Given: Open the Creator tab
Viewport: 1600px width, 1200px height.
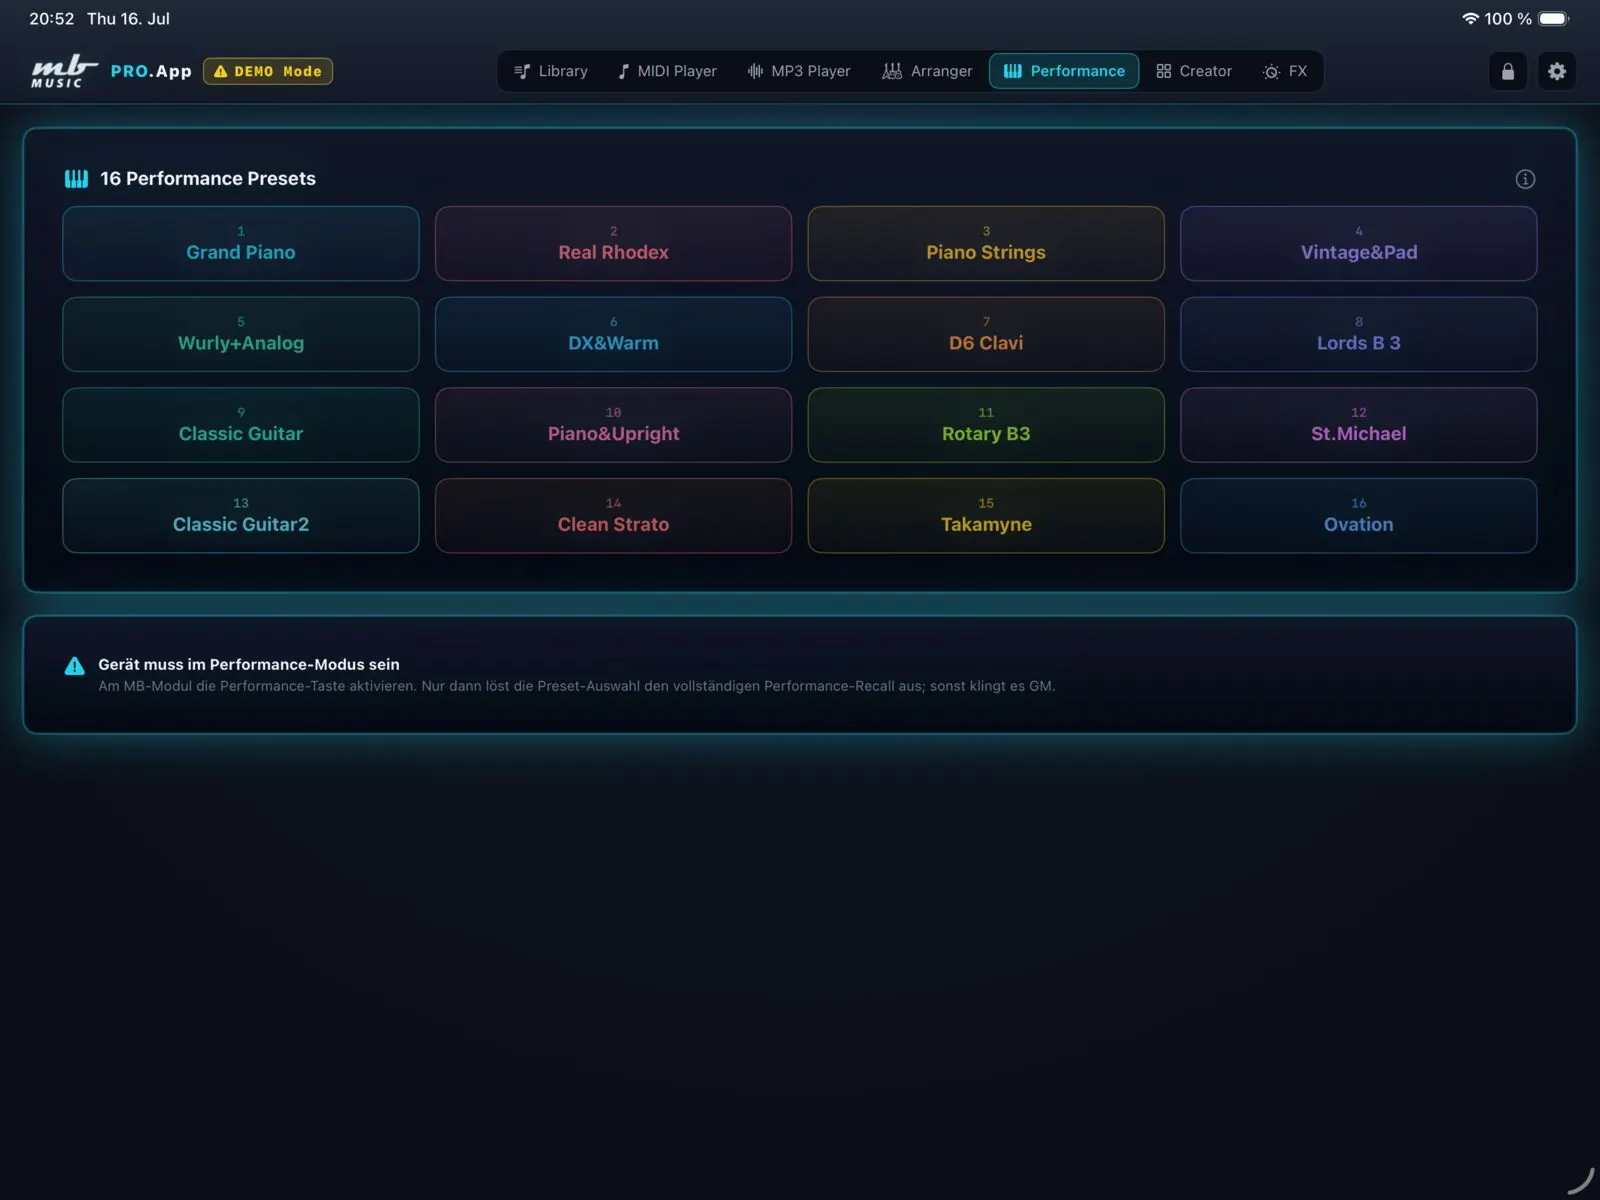Looking at the screenshot, I should click(x=1194, y=71).
